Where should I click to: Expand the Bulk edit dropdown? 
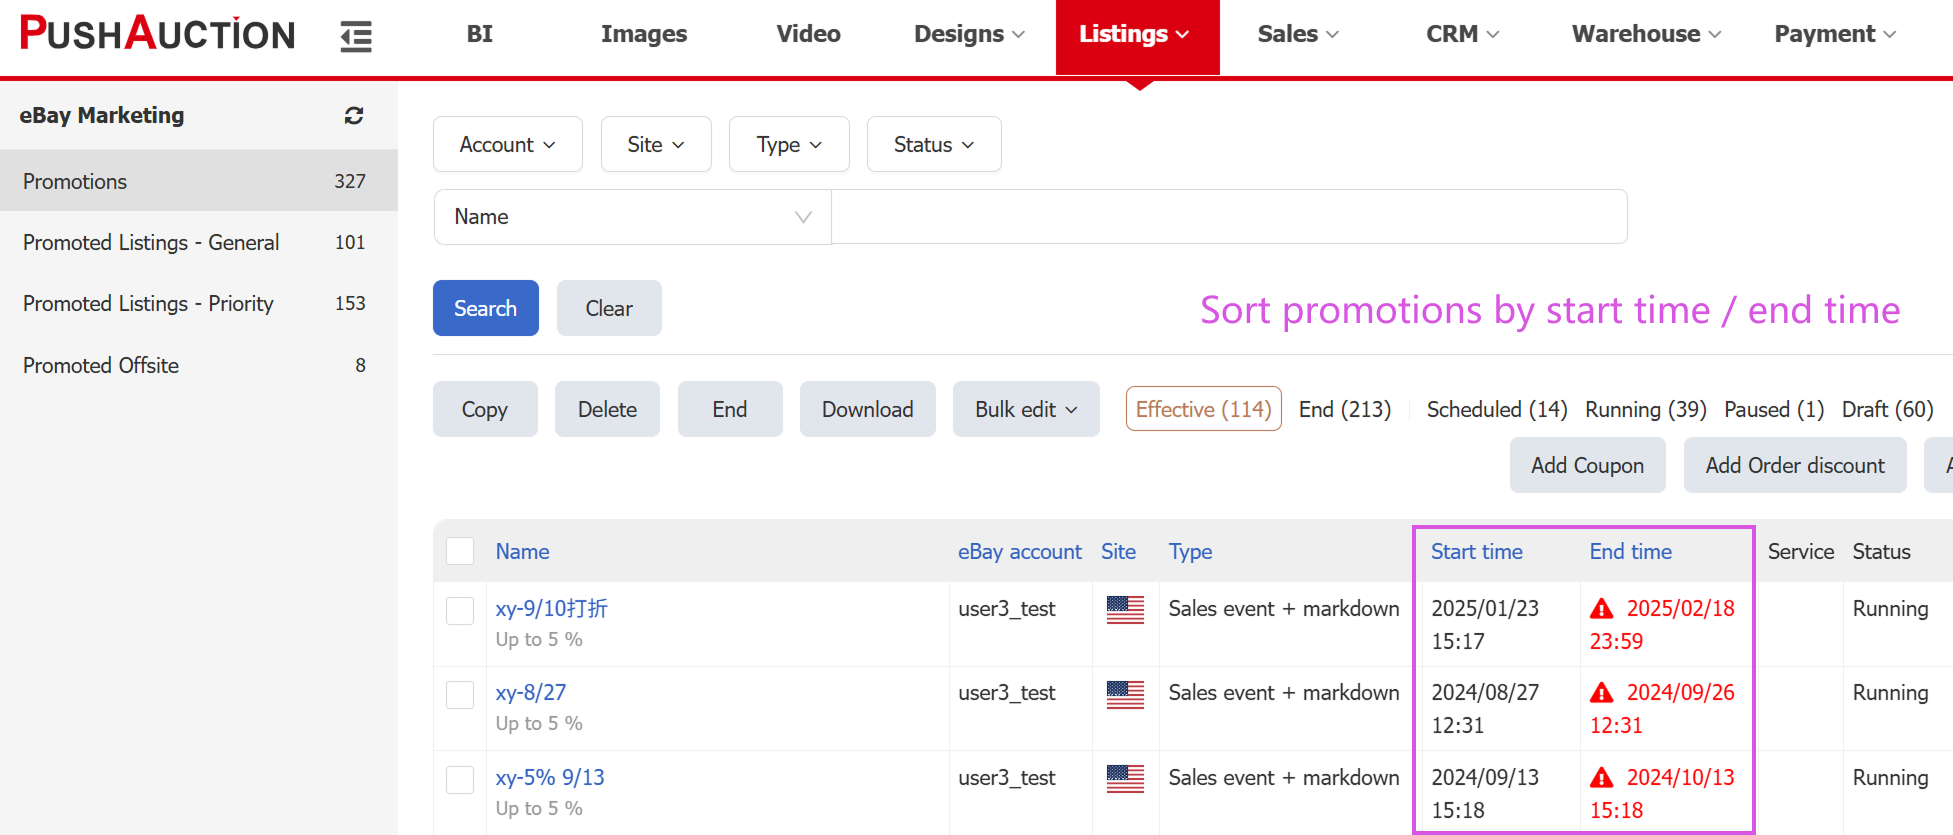click(x=1026, y=410)
